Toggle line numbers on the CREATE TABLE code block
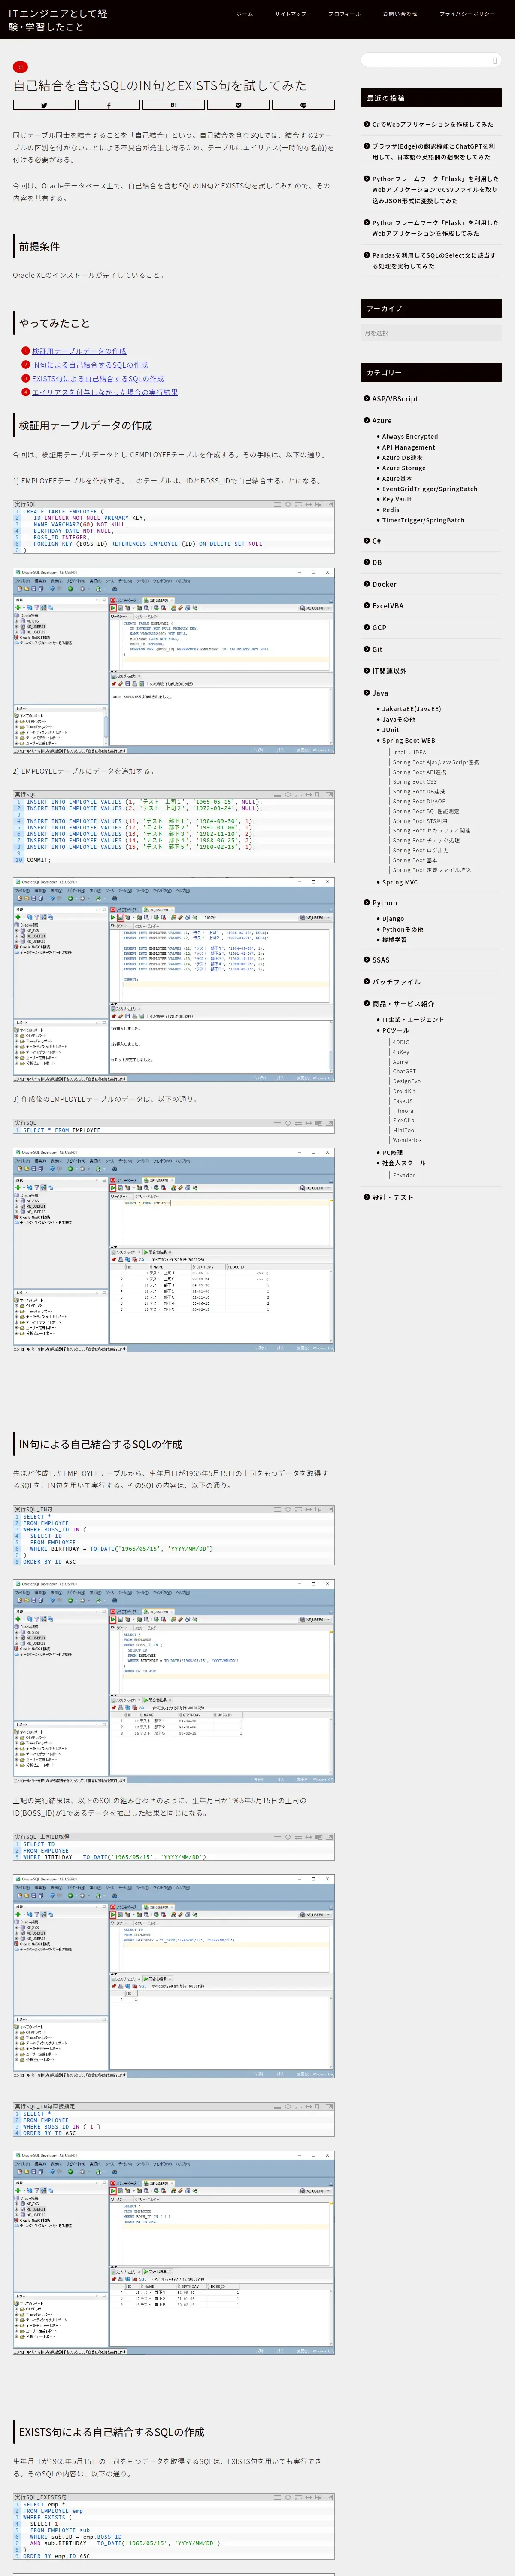Screen dimensions: 515x2576 tap(278, 504)
